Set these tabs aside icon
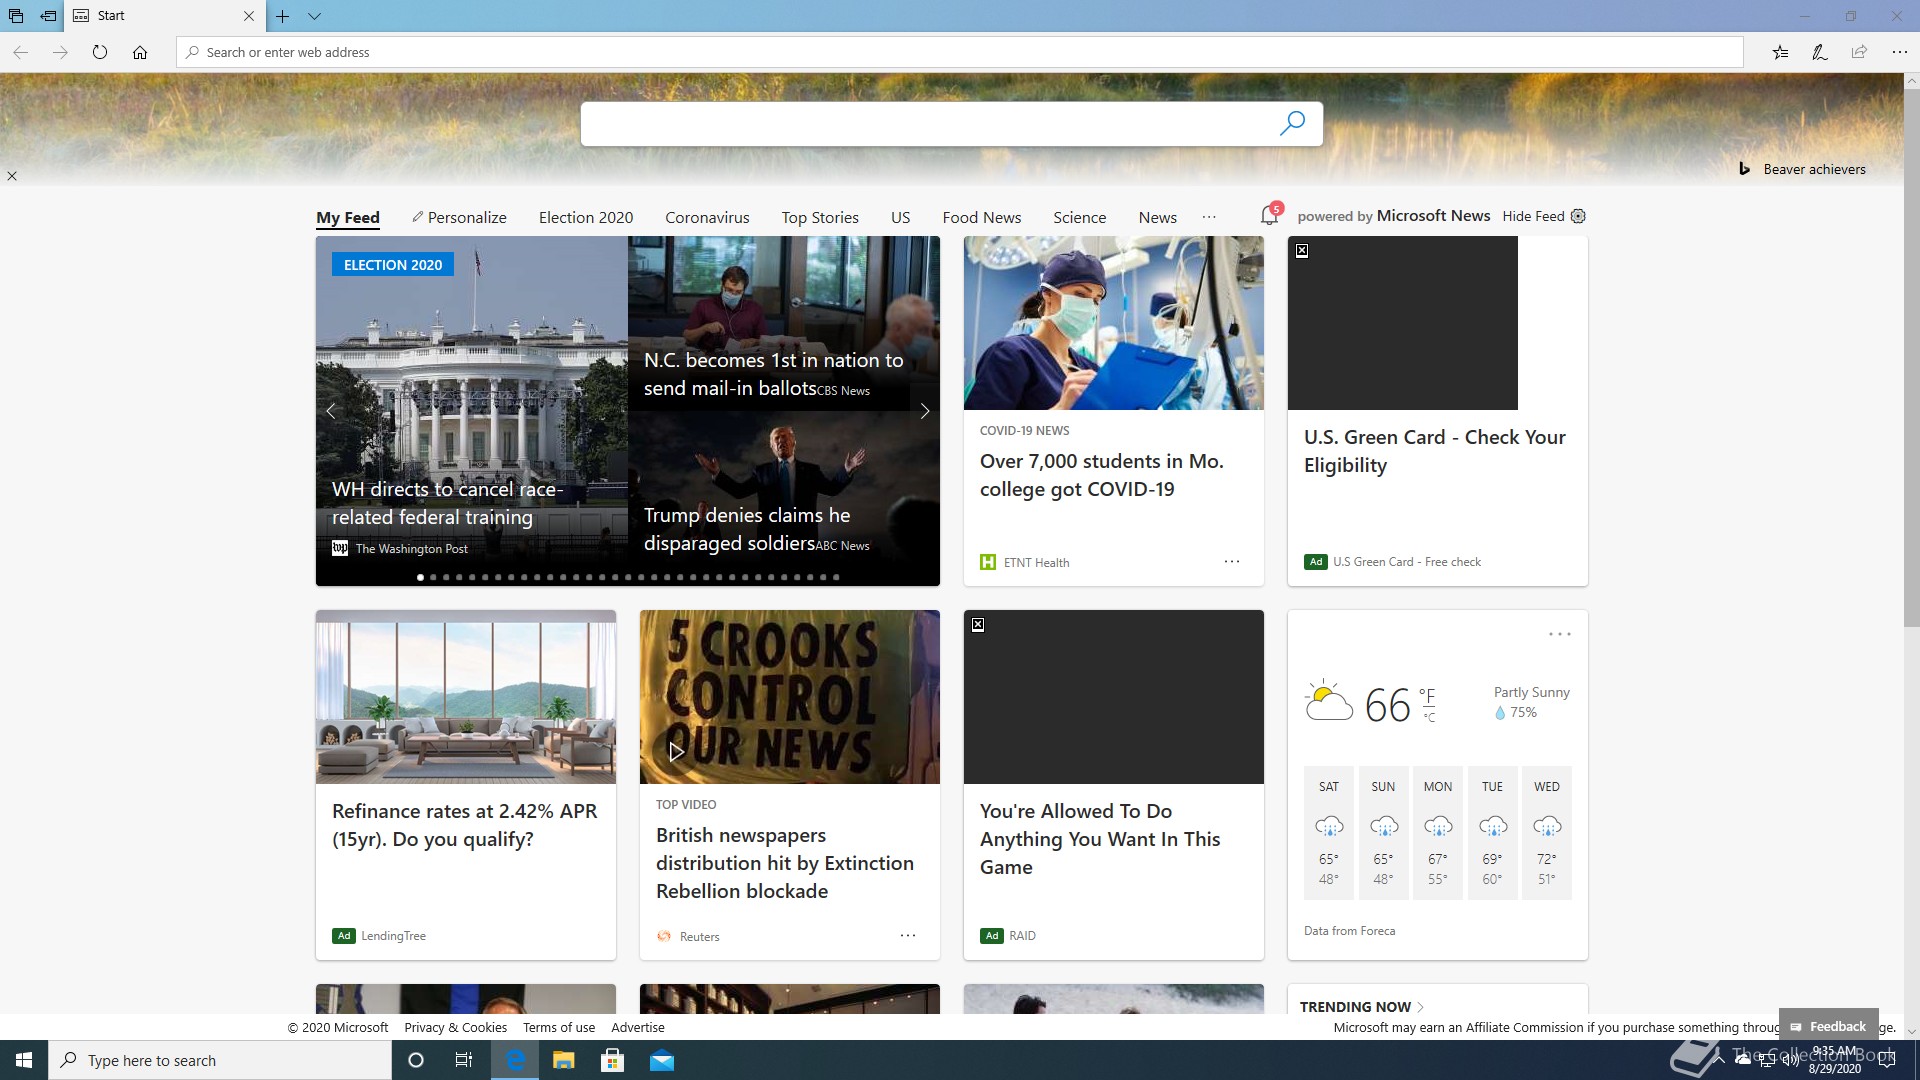 click(48, 16)
